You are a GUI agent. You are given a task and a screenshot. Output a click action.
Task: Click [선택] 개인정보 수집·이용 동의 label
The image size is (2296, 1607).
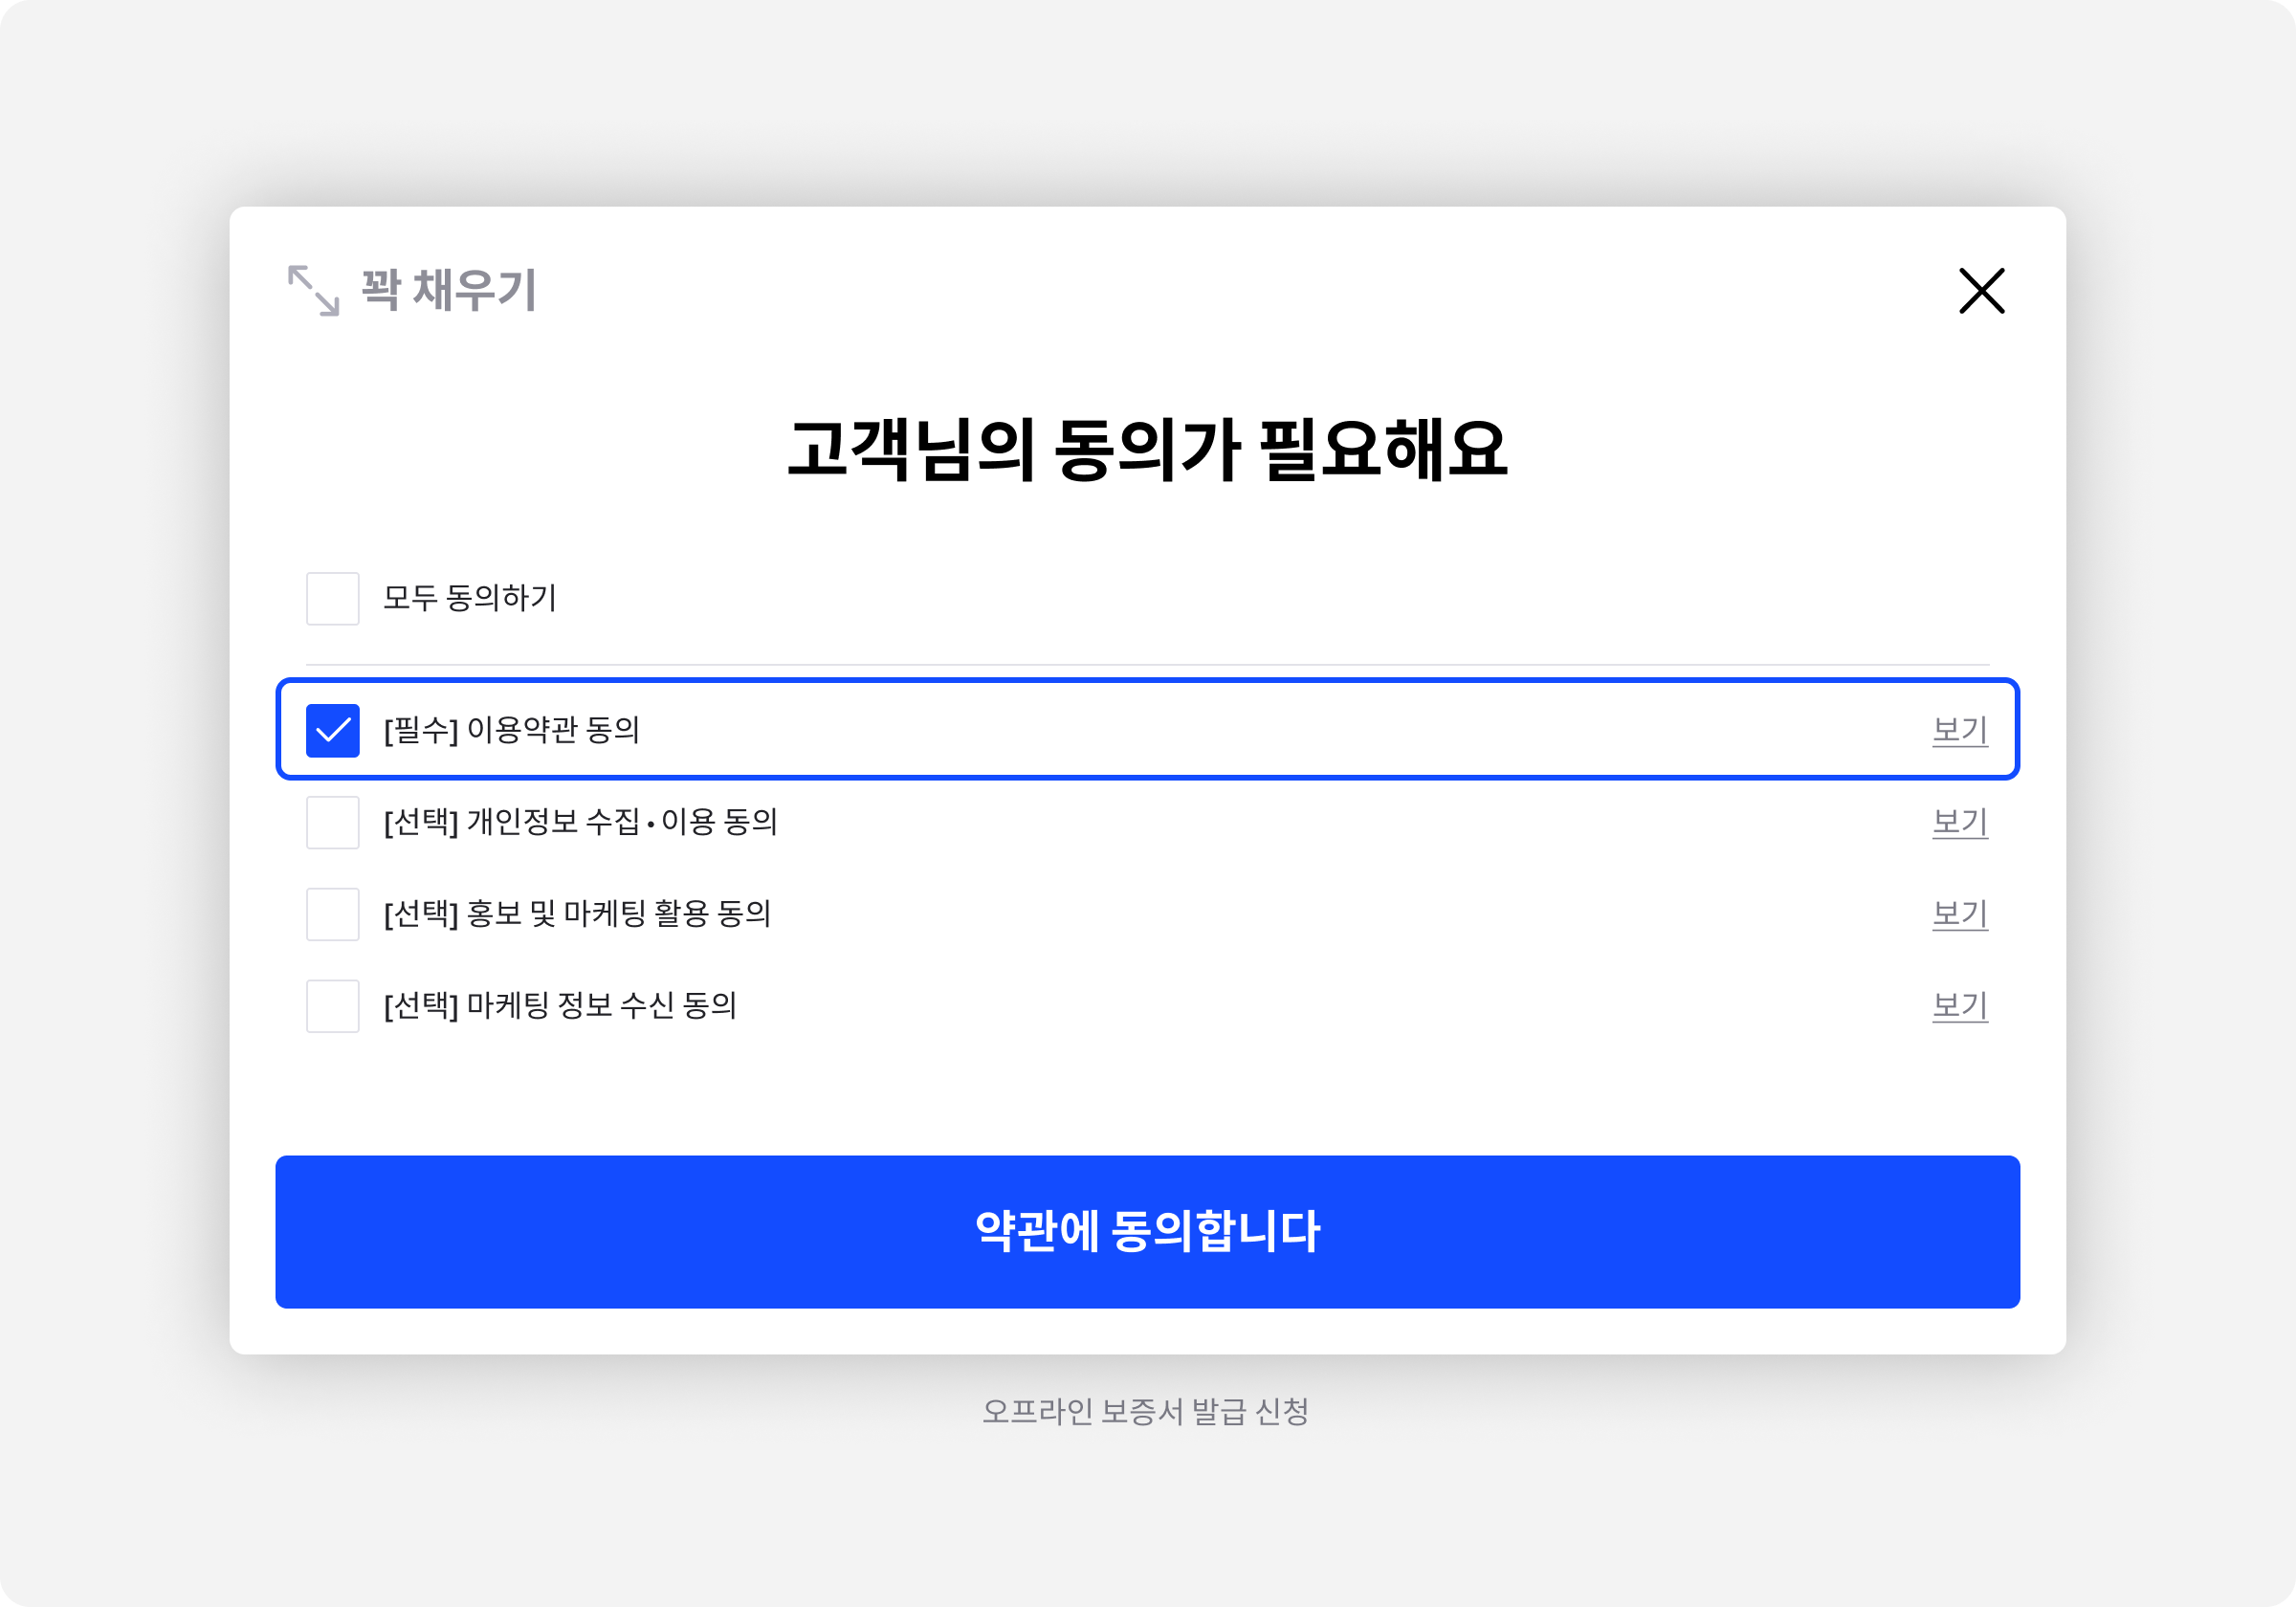coord(581,823)
